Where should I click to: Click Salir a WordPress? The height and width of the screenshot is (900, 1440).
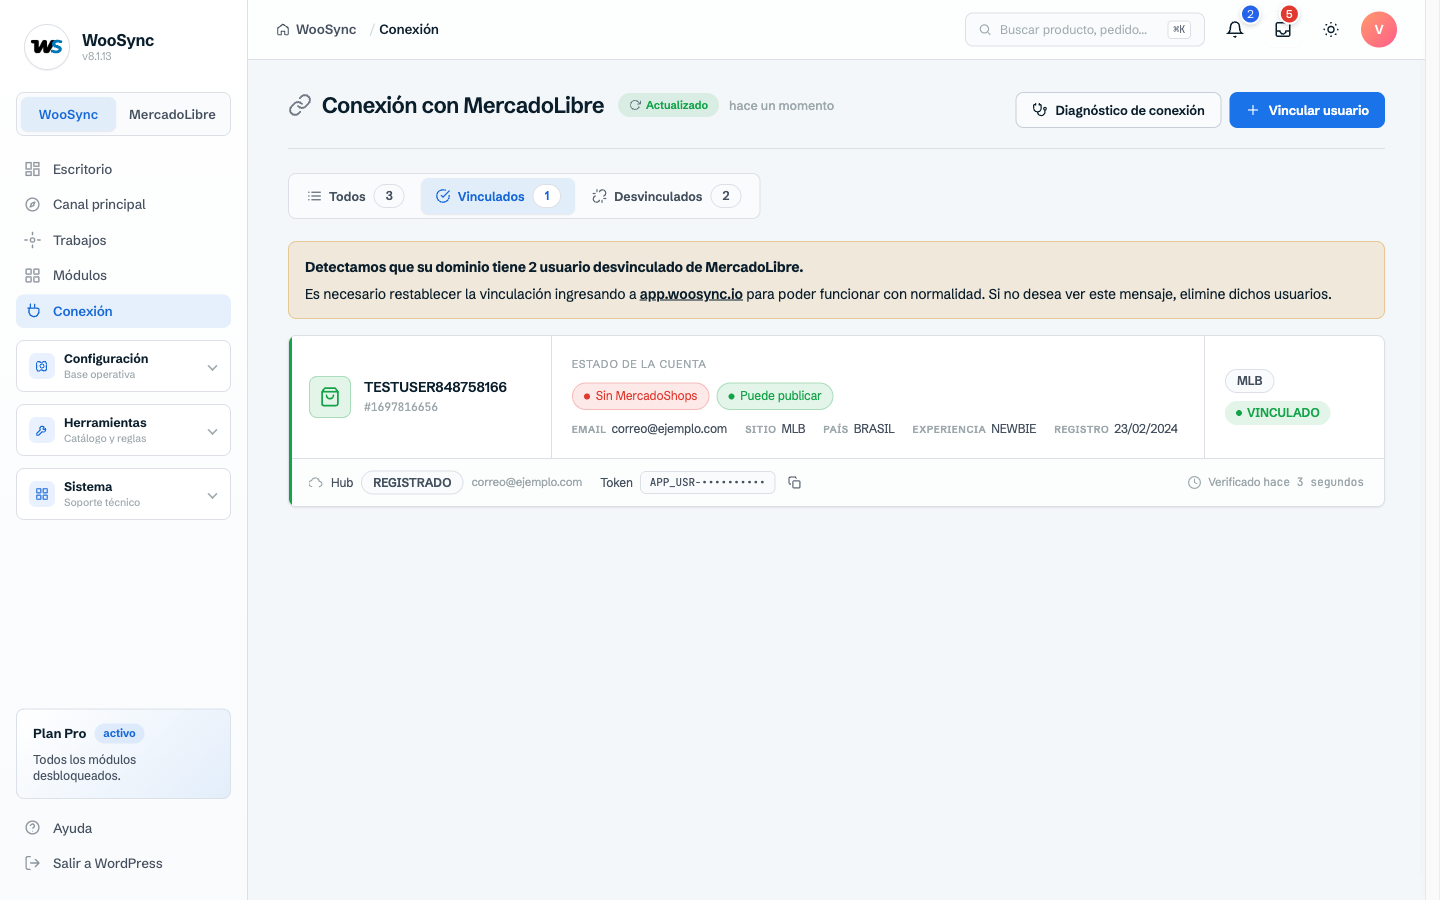pos(124,863)
